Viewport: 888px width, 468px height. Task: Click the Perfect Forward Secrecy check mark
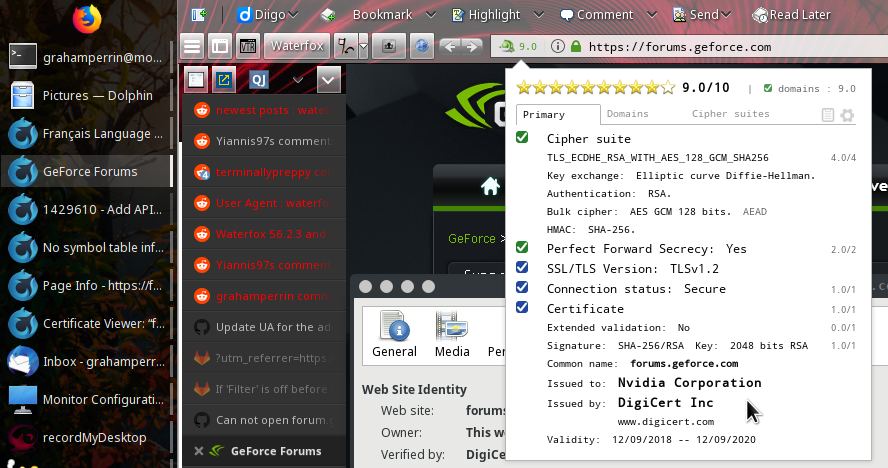click(522, 248)
